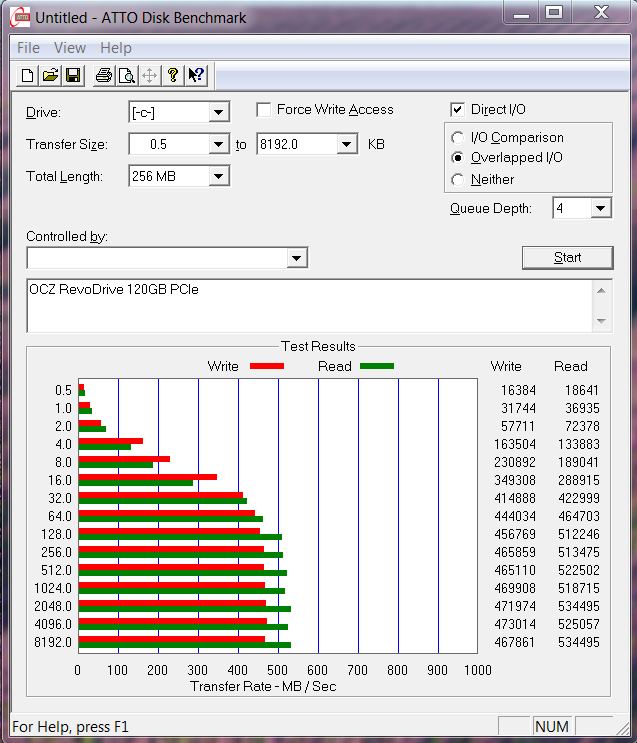Image resolution: width=637 pixels, height=743 pixels.
Task: Uncheck the Direct I/O checkbox
Action: coord(458,110)
